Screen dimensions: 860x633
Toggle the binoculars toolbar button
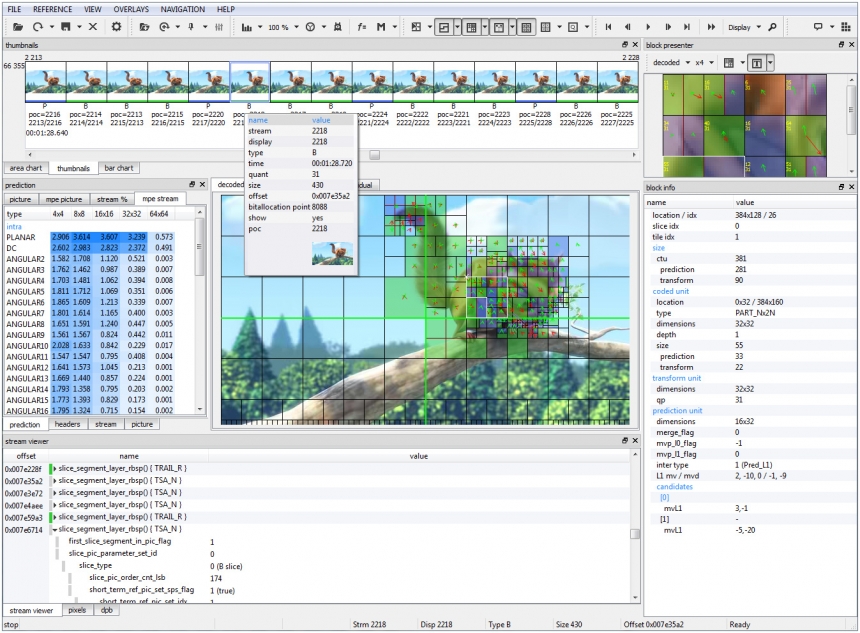pyautogui.click(x=337, y=27)
